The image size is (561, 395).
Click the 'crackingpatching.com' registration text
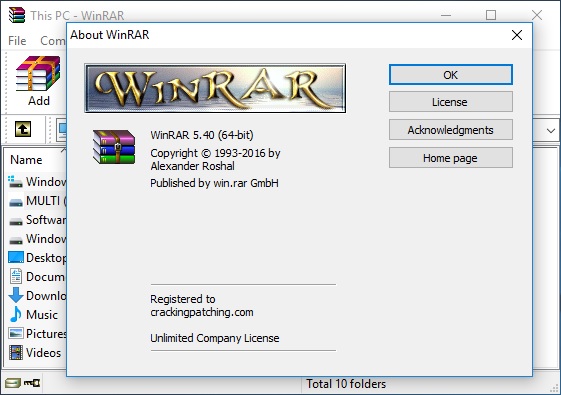pos(202,312)
